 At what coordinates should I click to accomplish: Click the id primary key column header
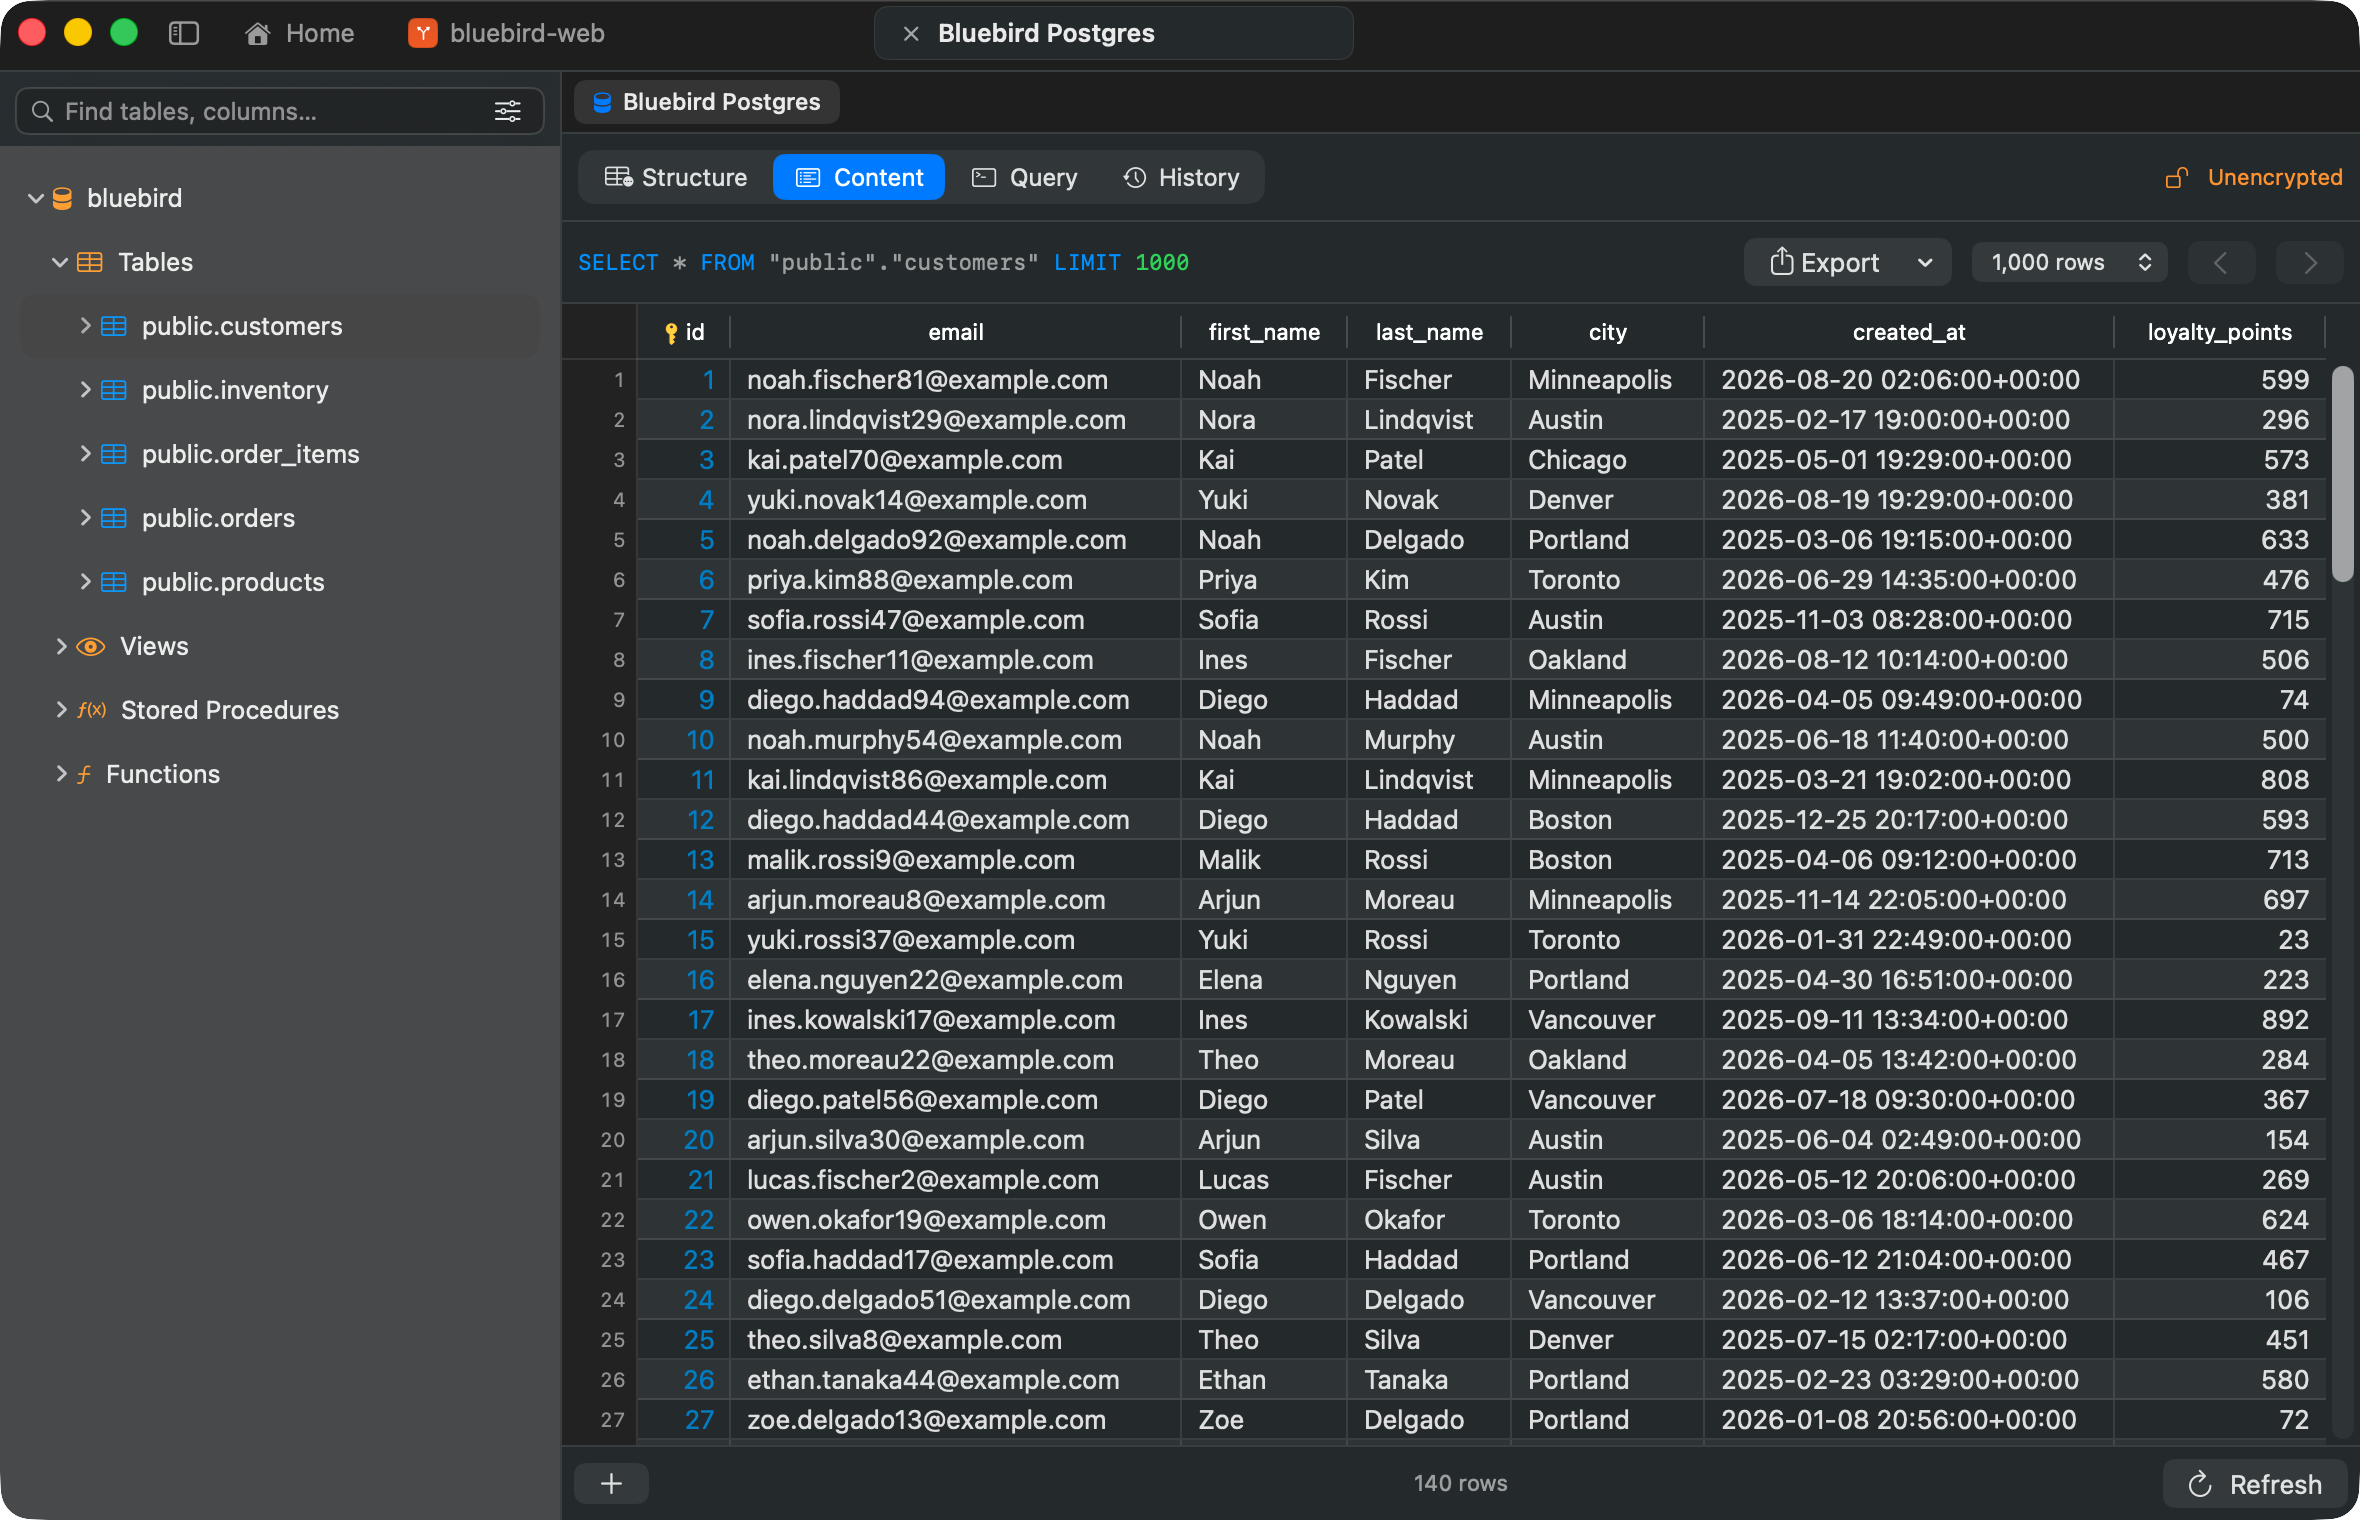tap(684, 332)
